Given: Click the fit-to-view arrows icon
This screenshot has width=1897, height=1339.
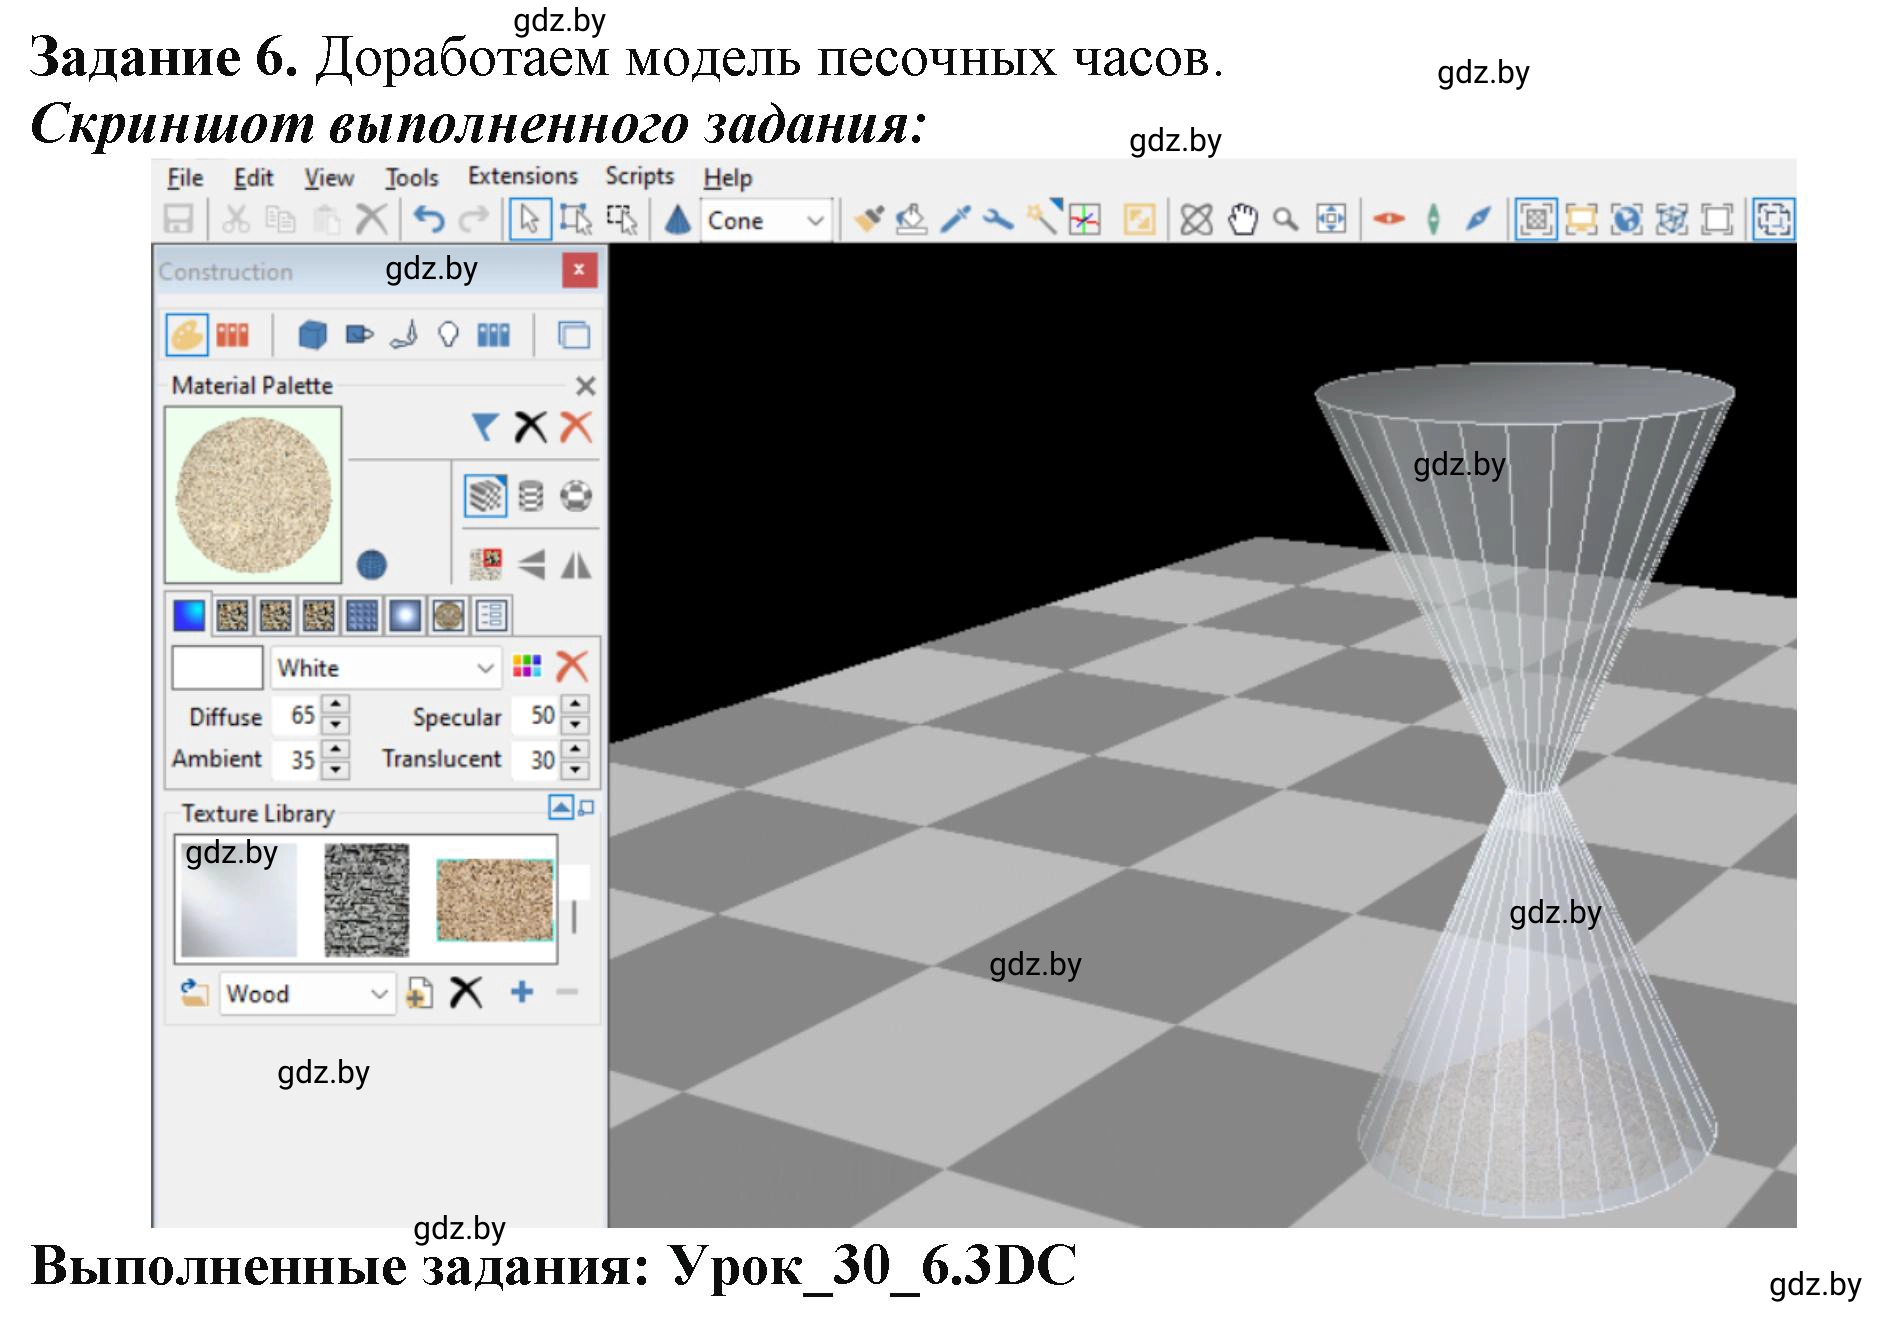Looking at the screenshot, I should pos(1331,219).
